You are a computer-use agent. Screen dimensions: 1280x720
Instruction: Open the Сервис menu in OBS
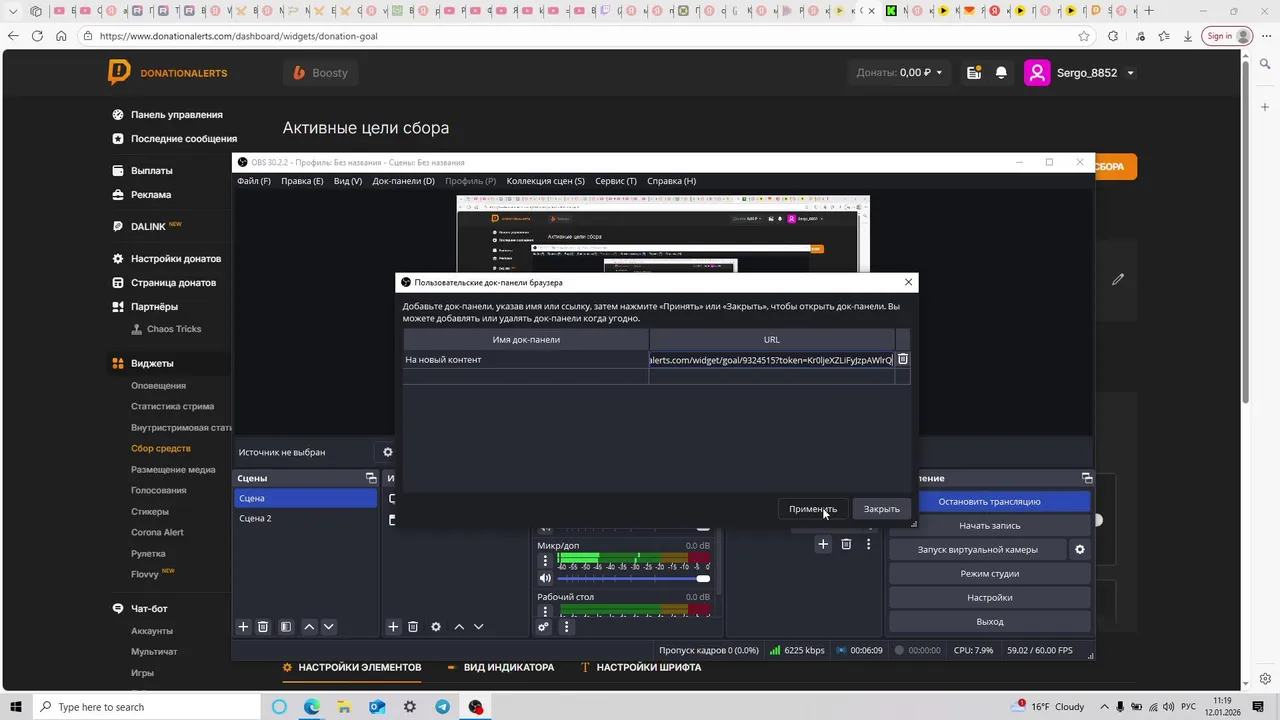615,181
